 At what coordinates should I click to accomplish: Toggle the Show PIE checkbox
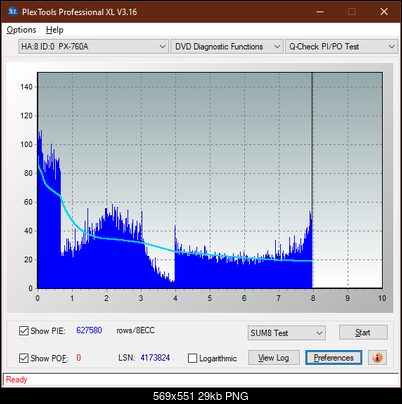coord(24,331)
